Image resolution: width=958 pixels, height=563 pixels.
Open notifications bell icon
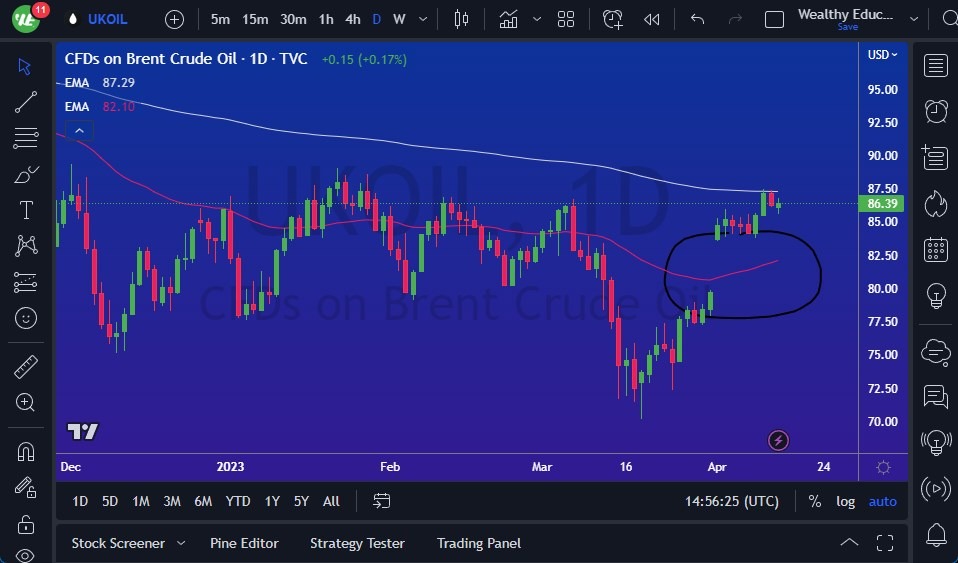935,534
